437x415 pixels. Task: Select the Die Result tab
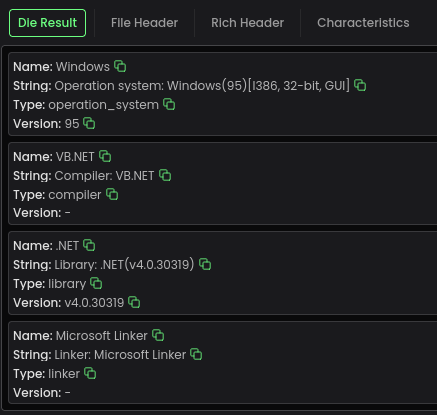click(x=47, y=23)
